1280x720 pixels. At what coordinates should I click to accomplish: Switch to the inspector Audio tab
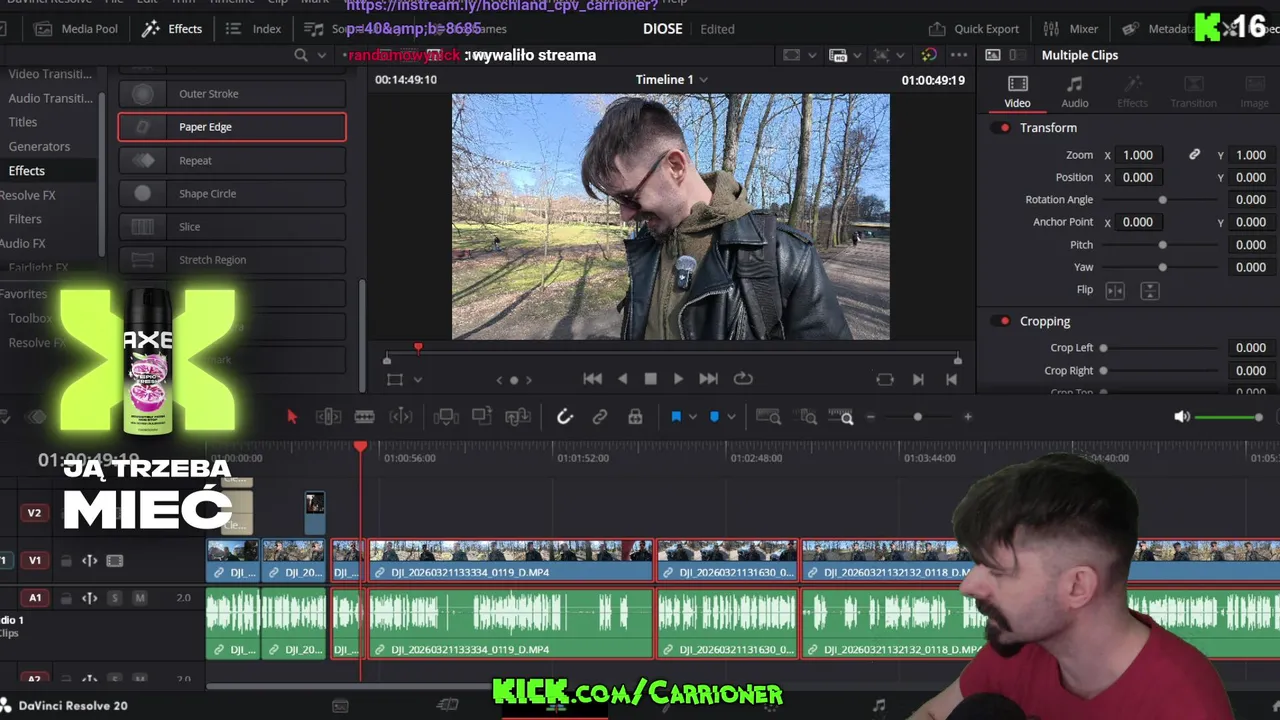tap(1075, 92)
